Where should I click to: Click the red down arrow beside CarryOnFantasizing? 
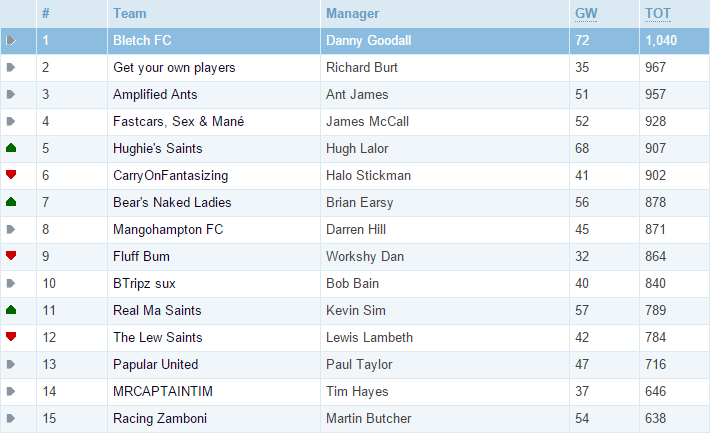click(x=11, y=174)
